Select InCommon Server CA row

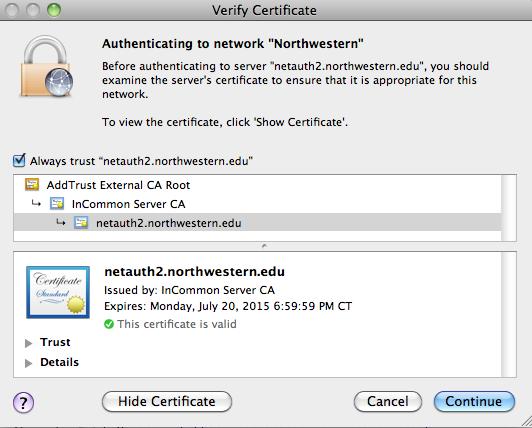[x=258, y=204]
